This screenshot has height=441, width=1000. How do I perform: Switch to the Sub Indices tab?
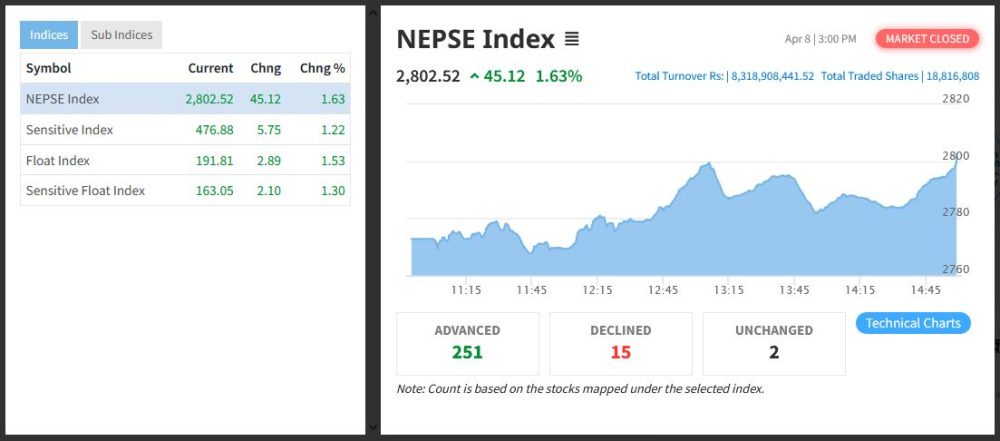tap(121, 35)
